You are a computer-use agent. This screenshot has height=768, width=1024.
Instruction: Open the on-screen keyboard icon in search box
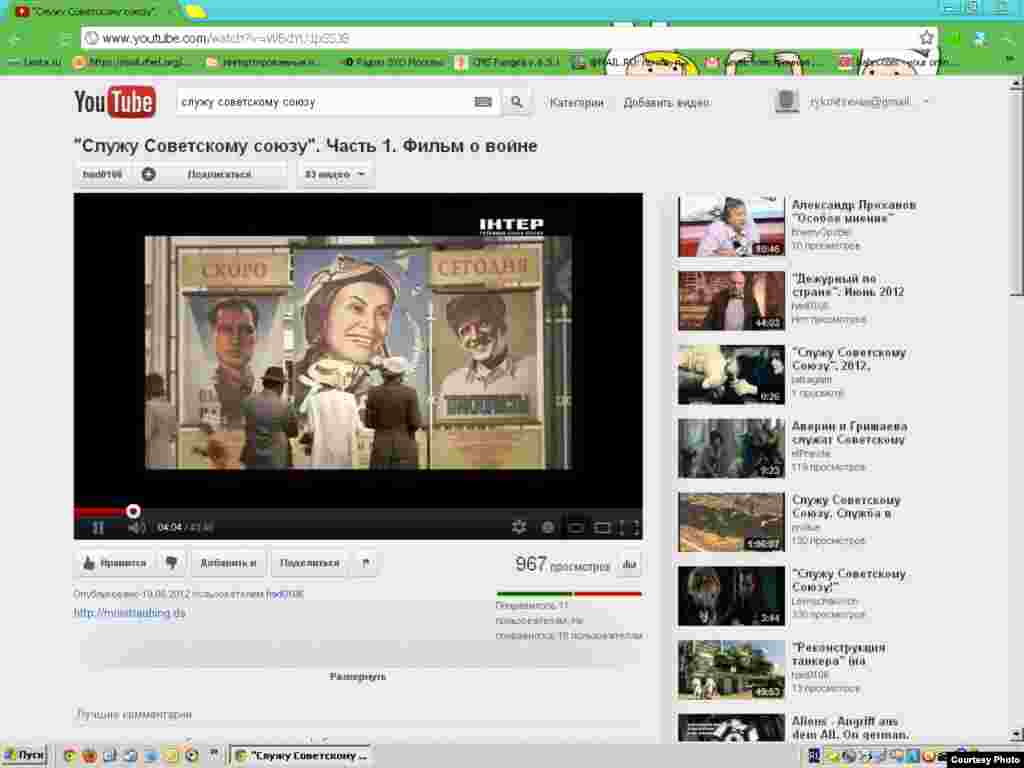[x=483, y=102]
